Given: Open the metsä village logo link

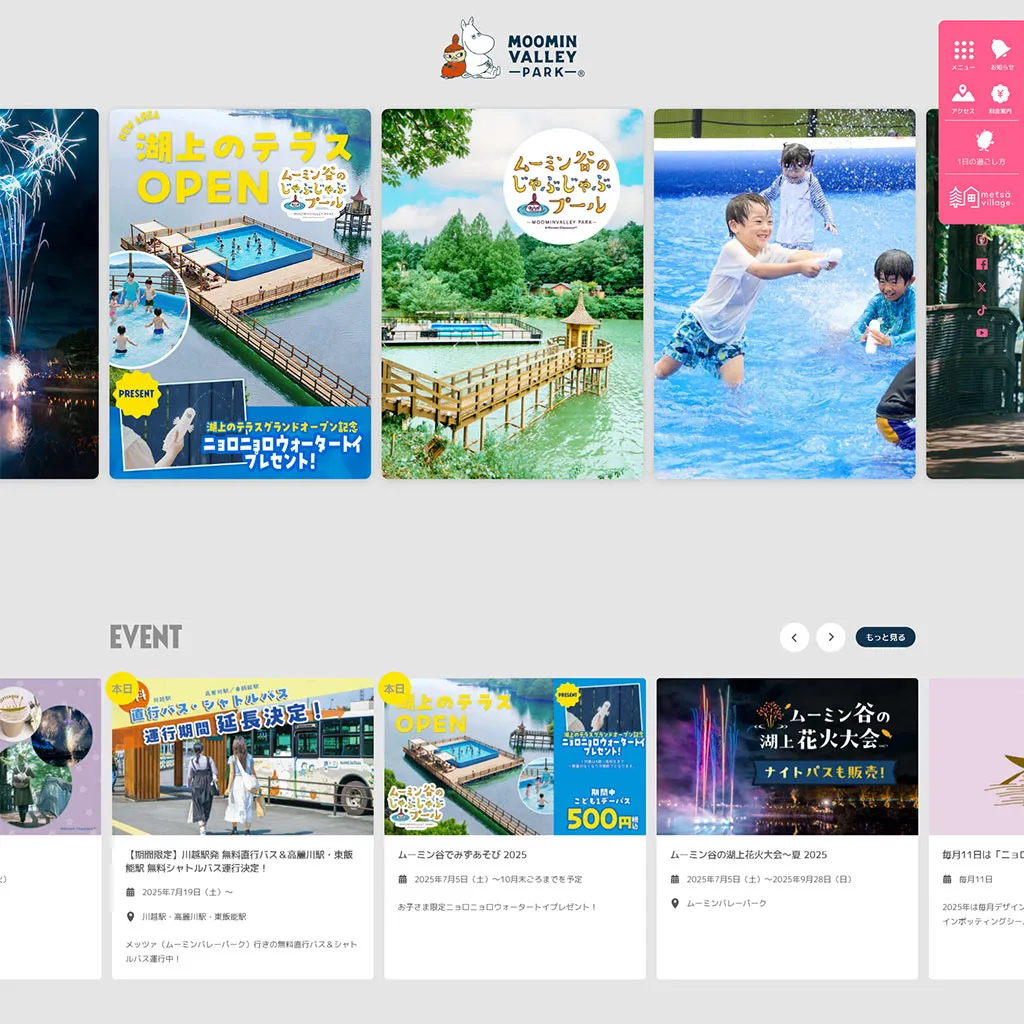Looking at the screenshot, I should tap(981, 197).
